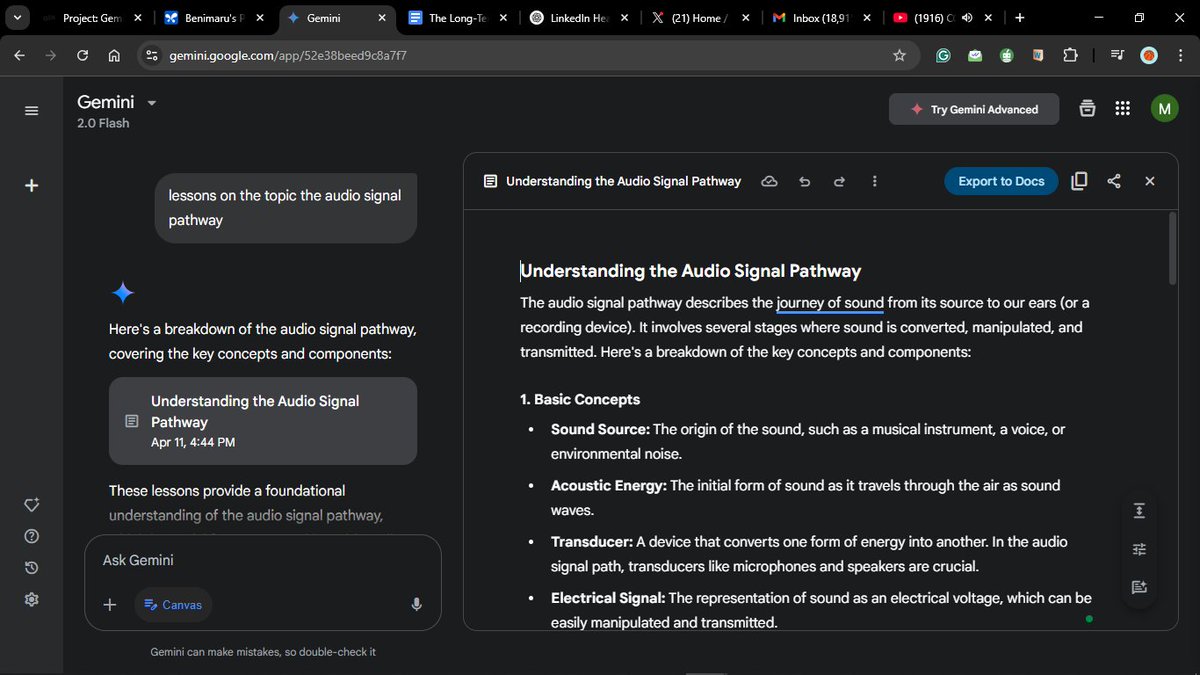The image size is (1200, 675).
Task: Open the Google account avatar M
Action: (1164, 109)
